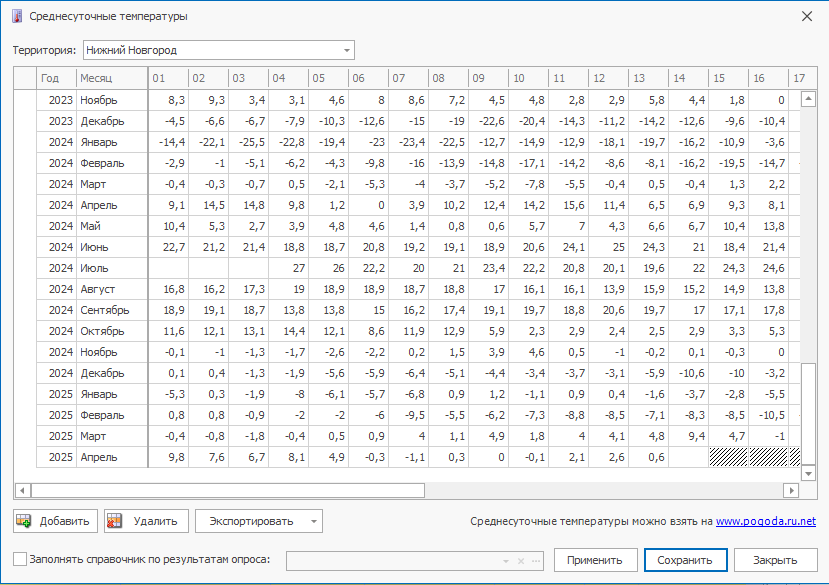Viewport: 829px width, 585px height.
Task: Select day 16 value 13,8 for Май 2024
Action: 768,226
